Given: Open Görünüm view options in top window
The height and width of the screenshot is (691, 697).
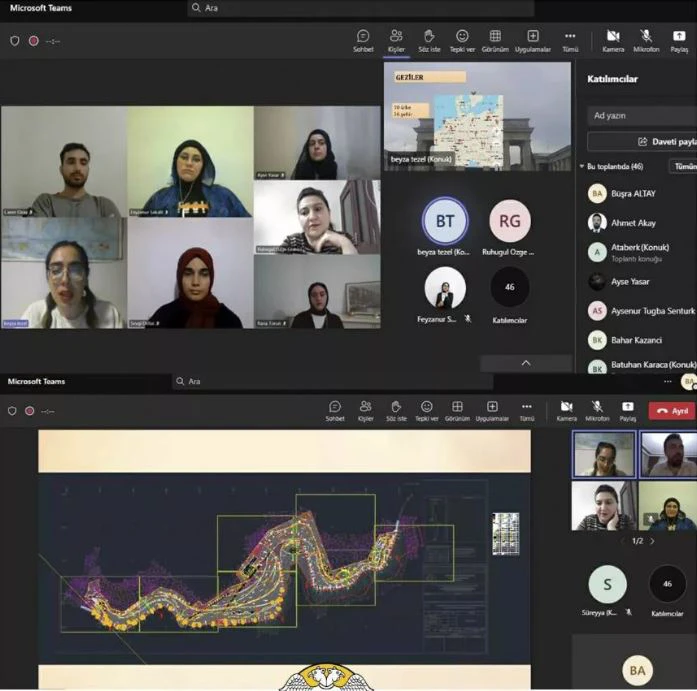Looking at the screenshot, I should pos(495,41).
